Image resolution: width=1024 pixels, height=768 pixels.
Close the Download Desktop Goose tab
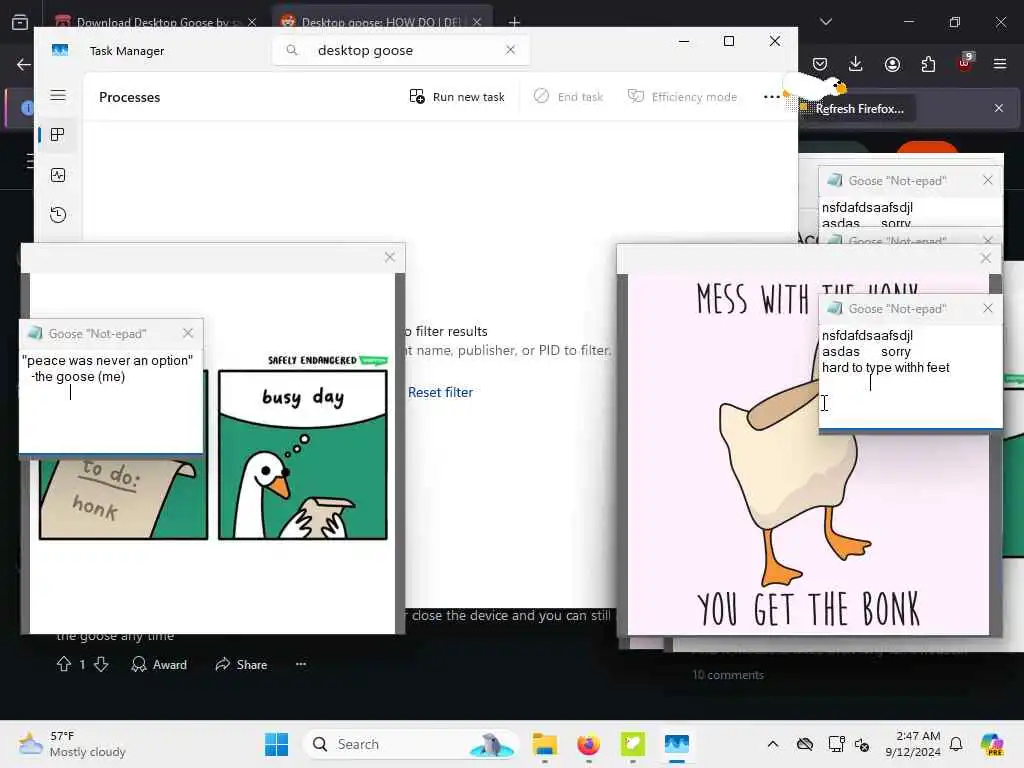252,22
